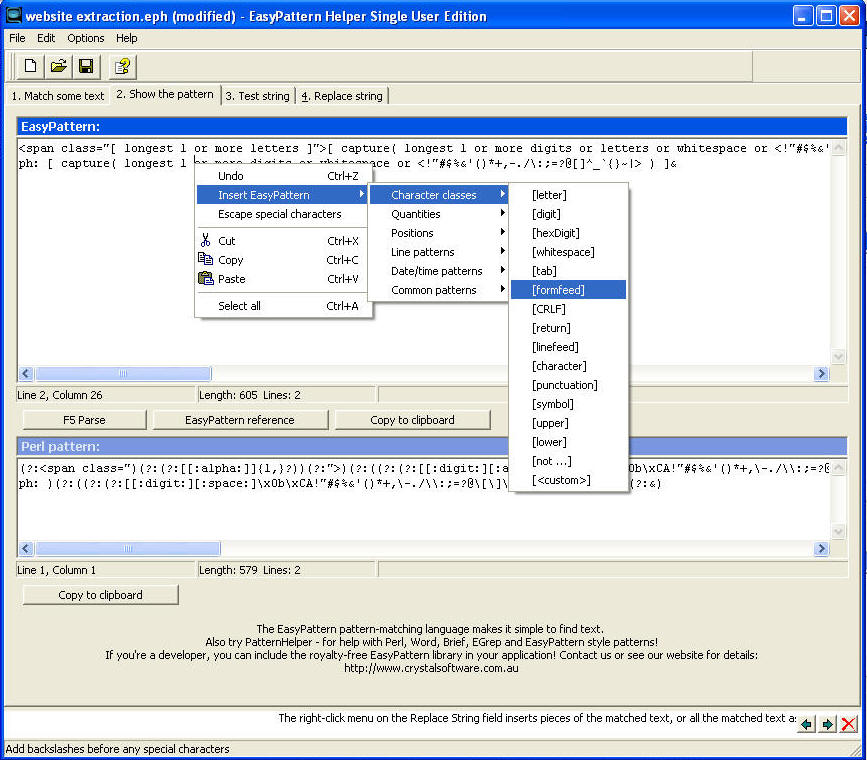This screenshot has width=867, height=760.
Task: Click the Open file folder icon
Action: 59,66
